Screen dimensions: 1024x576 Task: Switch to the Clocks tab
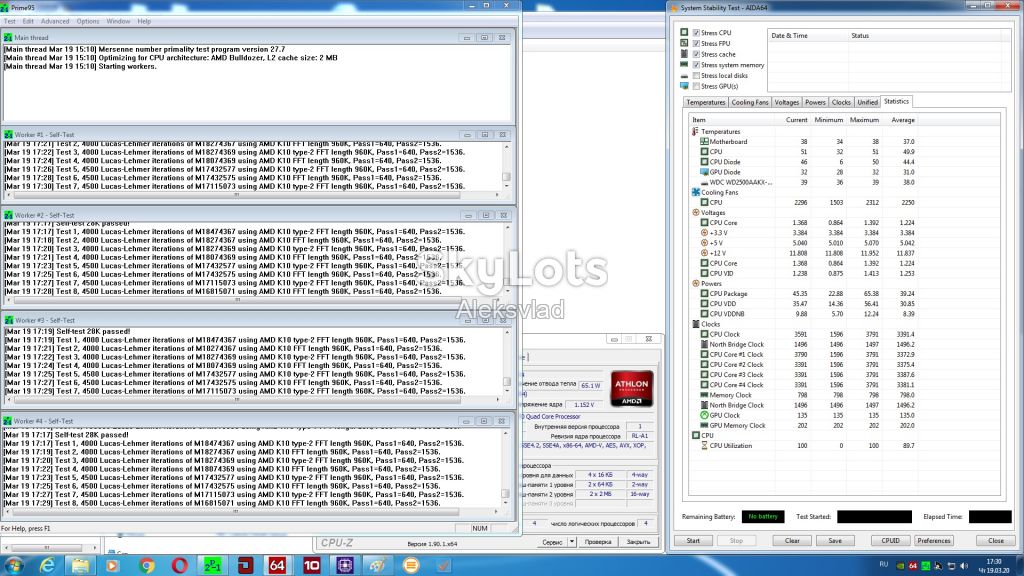click(841, 103)
